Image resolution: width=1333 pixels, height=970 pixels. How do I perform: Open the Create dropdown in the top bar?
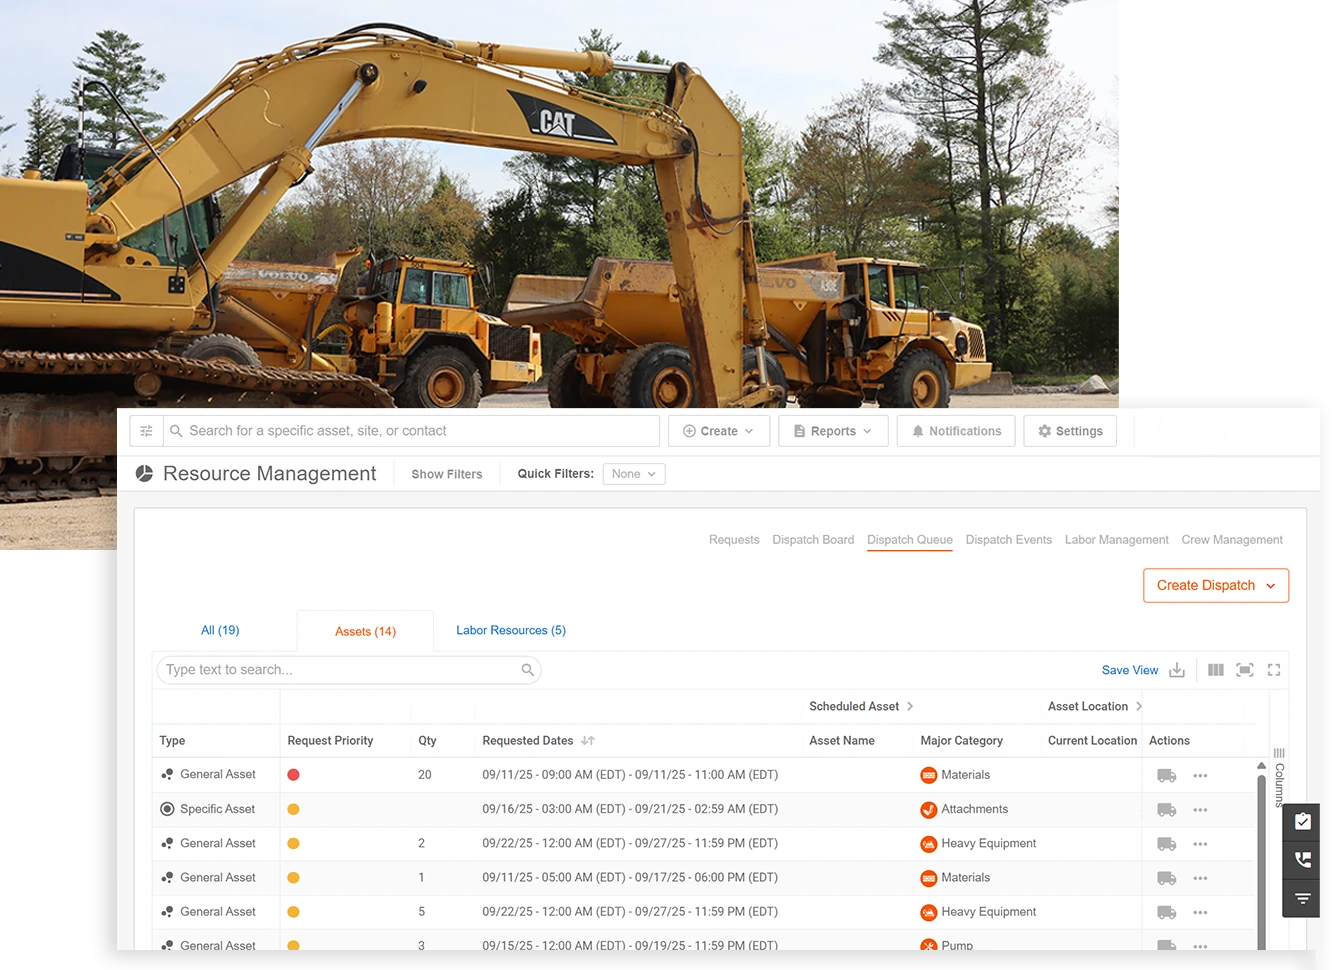[718, 430]
